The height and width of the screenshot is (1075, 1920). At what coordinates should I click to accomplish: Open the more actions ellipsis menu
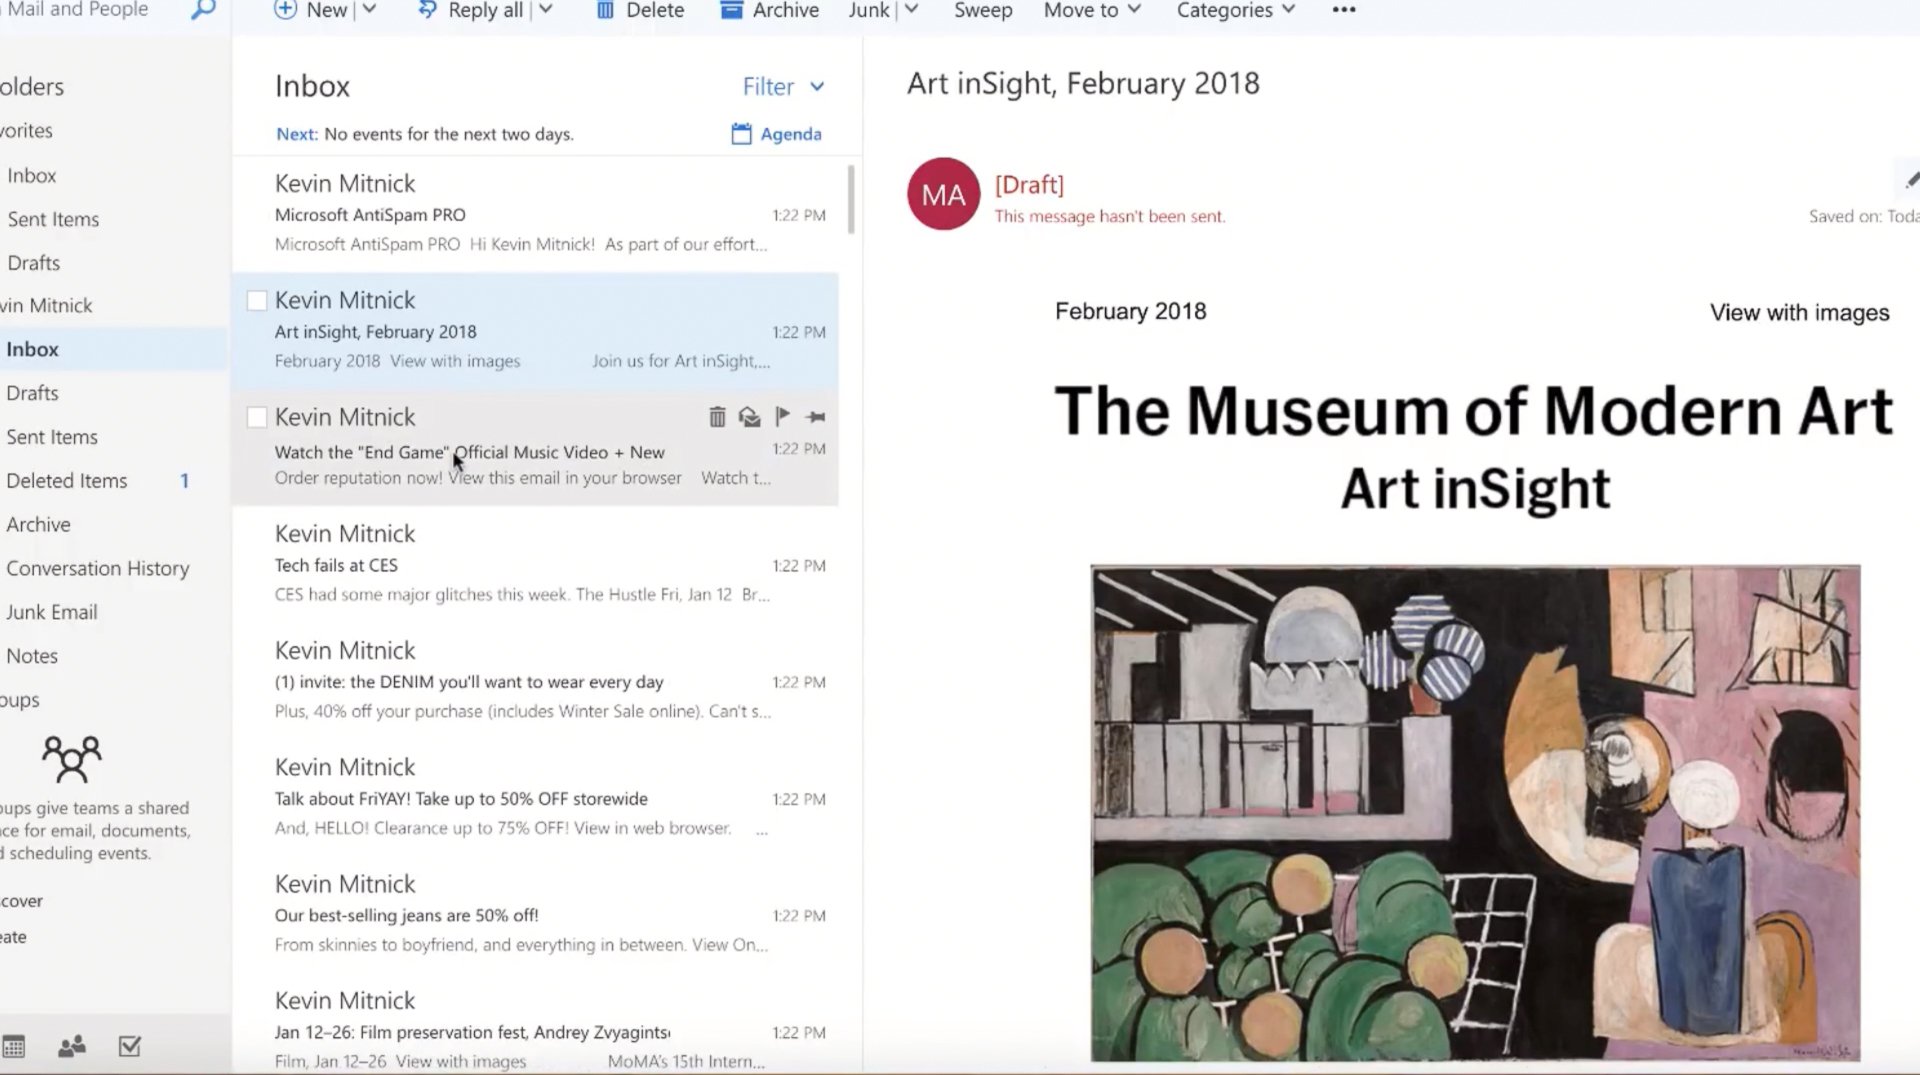[x=1344, y=10]
